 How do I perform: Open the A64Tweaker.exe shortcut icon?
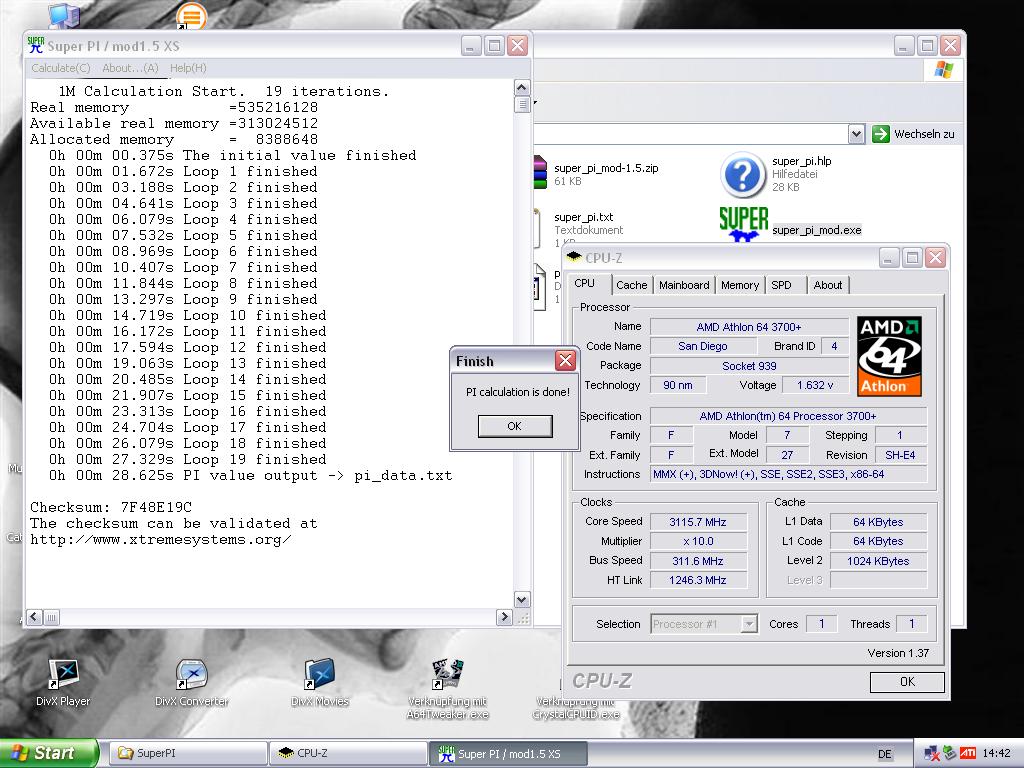[x=447, y=675]
